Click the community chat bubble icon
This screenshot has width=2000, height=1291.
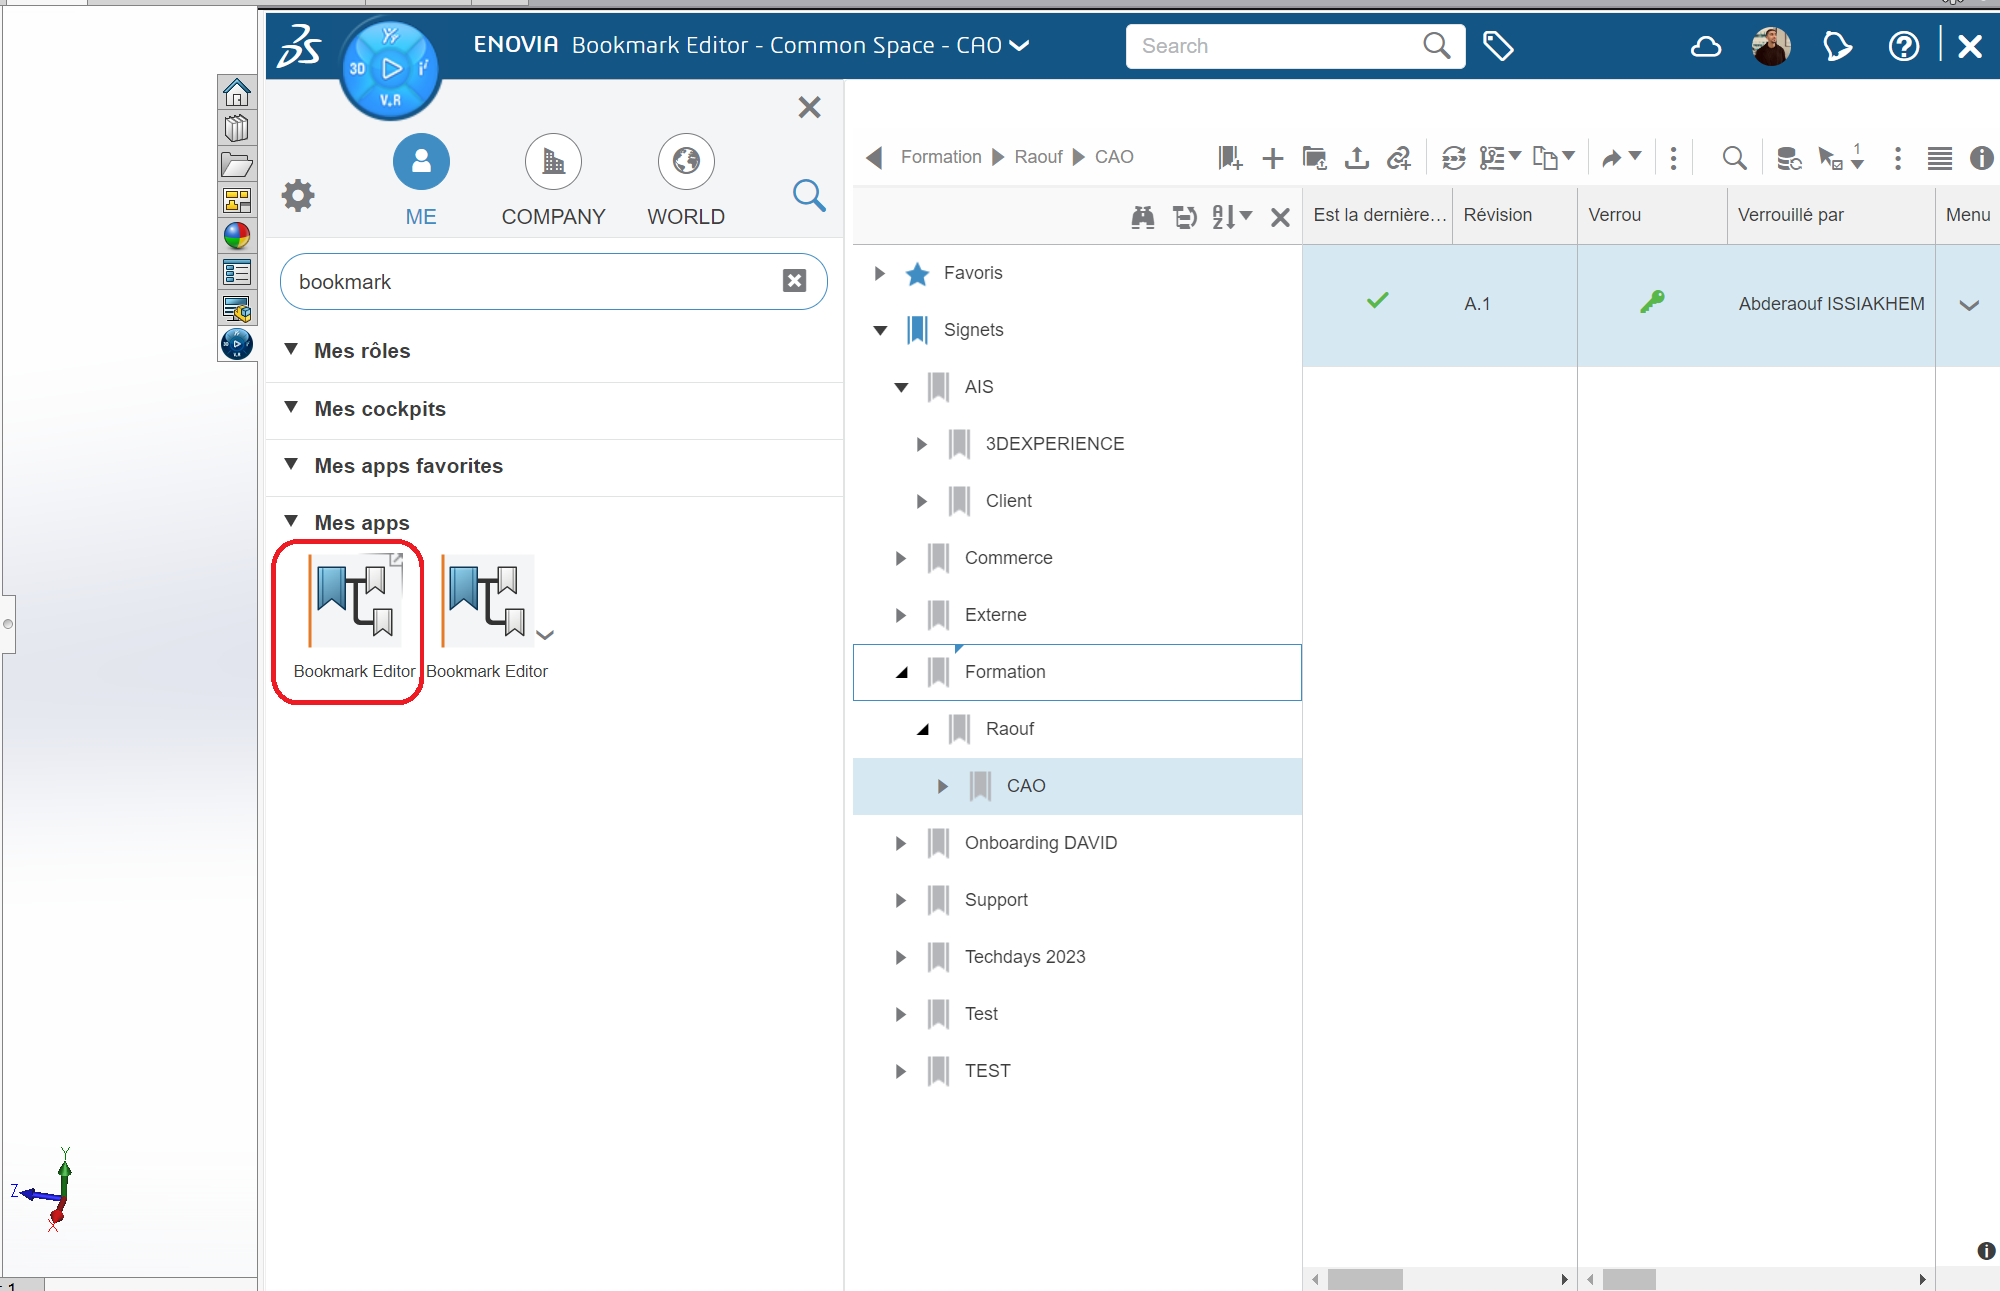tap(1837, 46)
